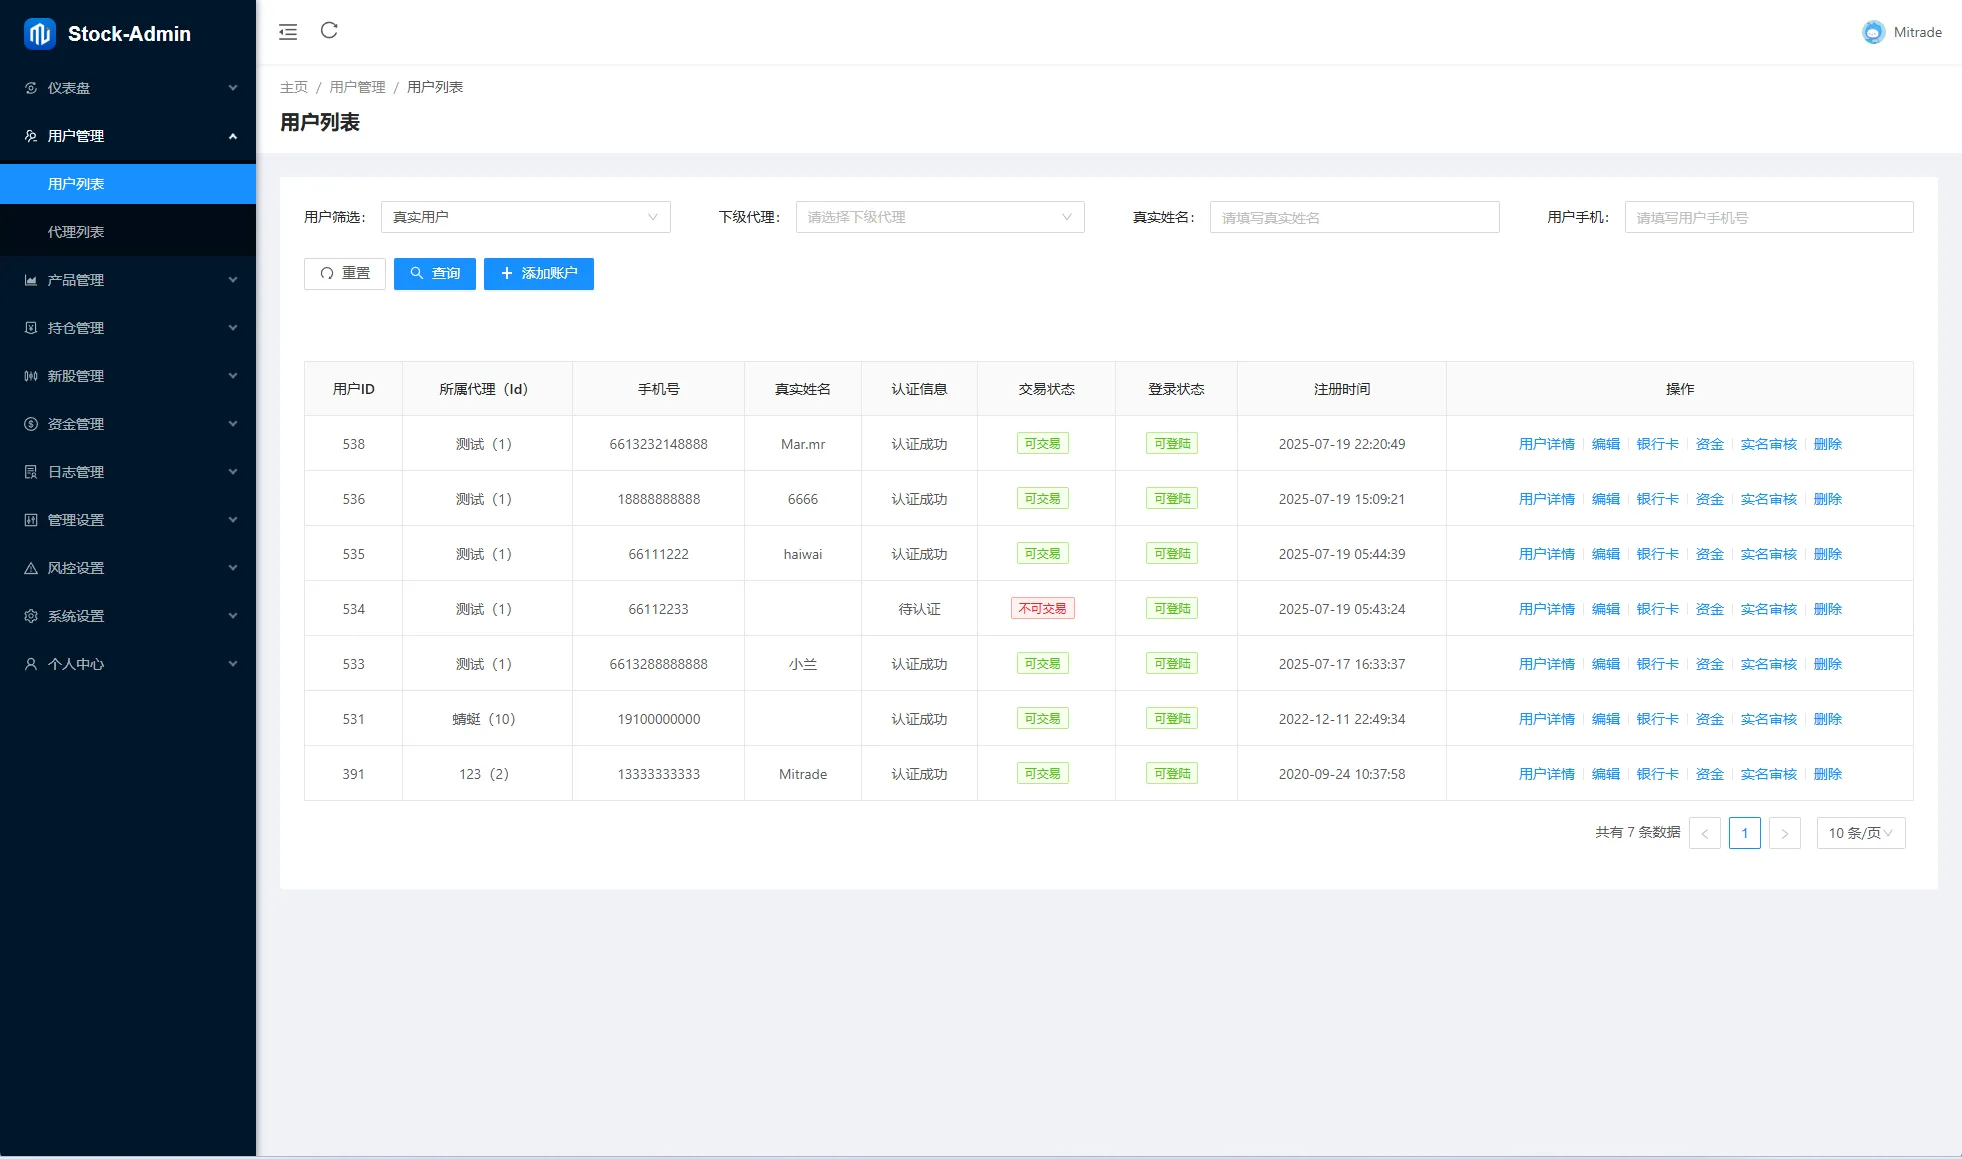Click 实名审核 link for user 534
The image size is (1962, 1159).
coord(1768,609)
